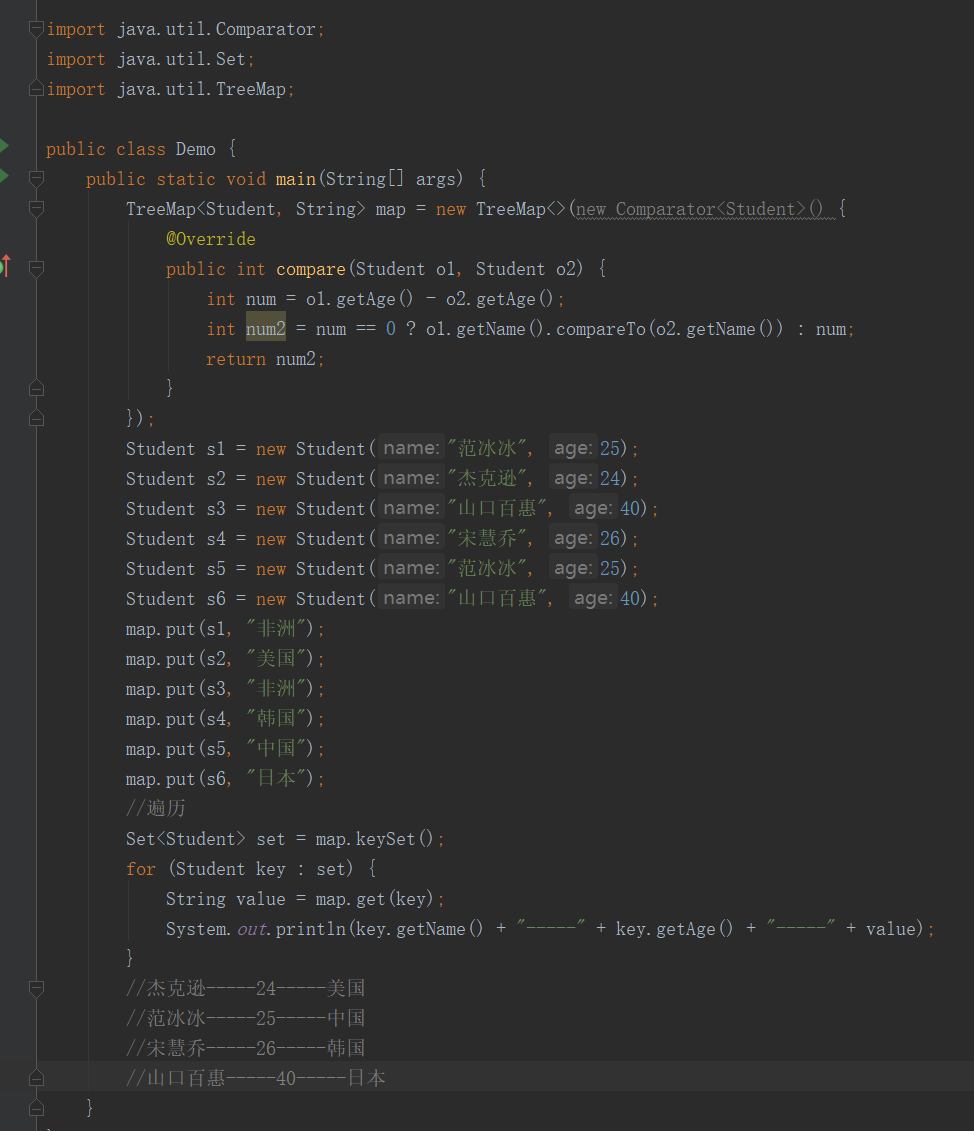Collapse the compare method fold marker
This screenshot has height=1131, width=974.
[36, 268]
